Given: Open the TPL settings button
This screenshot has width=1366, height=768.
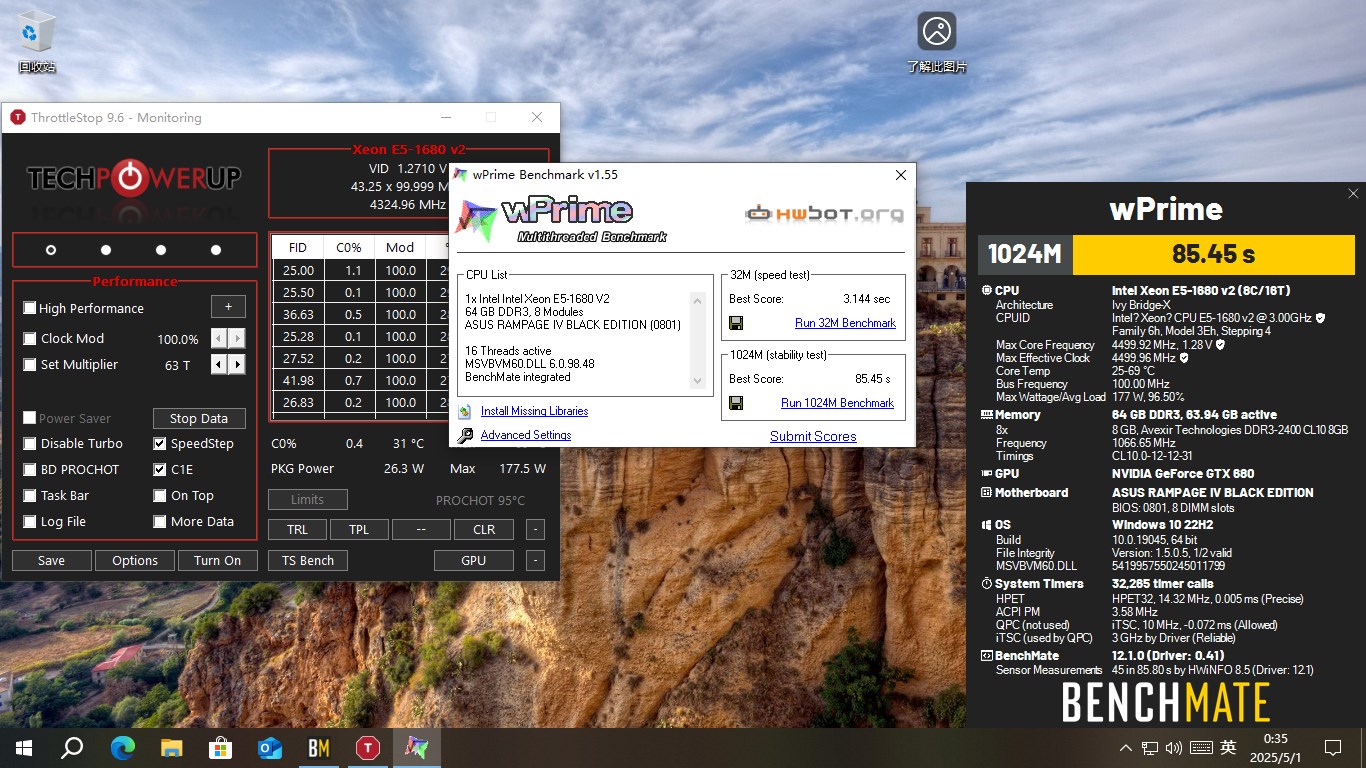Looking at the screenshot, I should pyautogui.click(x=359, y=530).
